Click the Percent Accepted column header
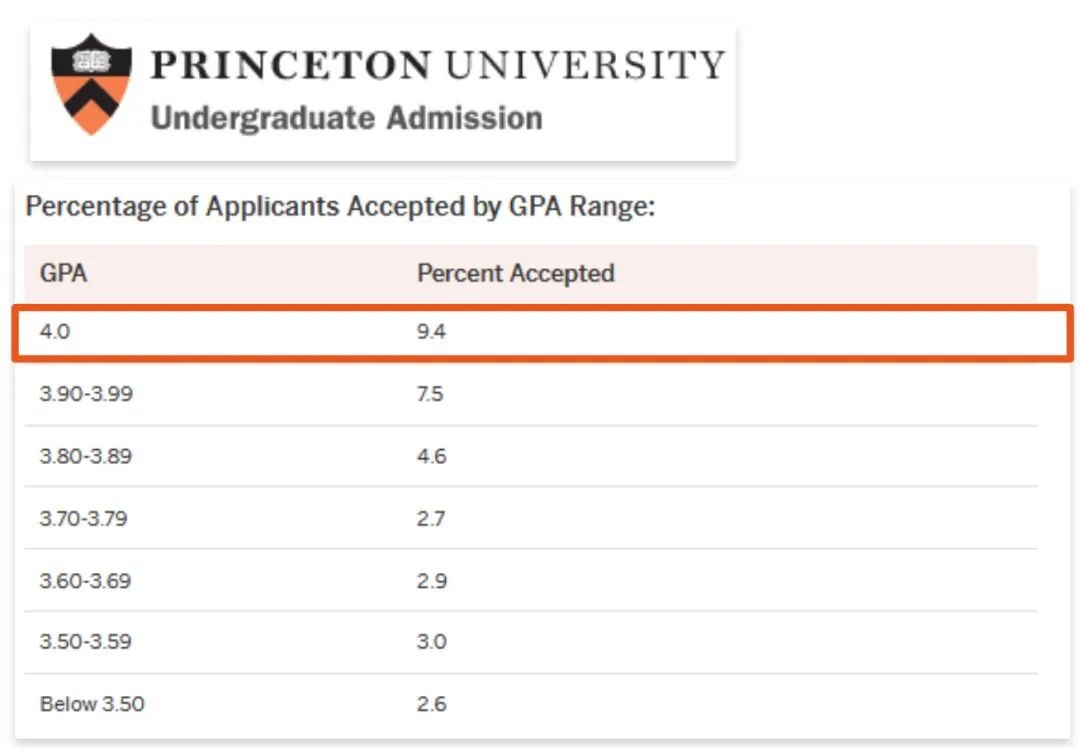The image size is (1080, 748). coord(516,273)
